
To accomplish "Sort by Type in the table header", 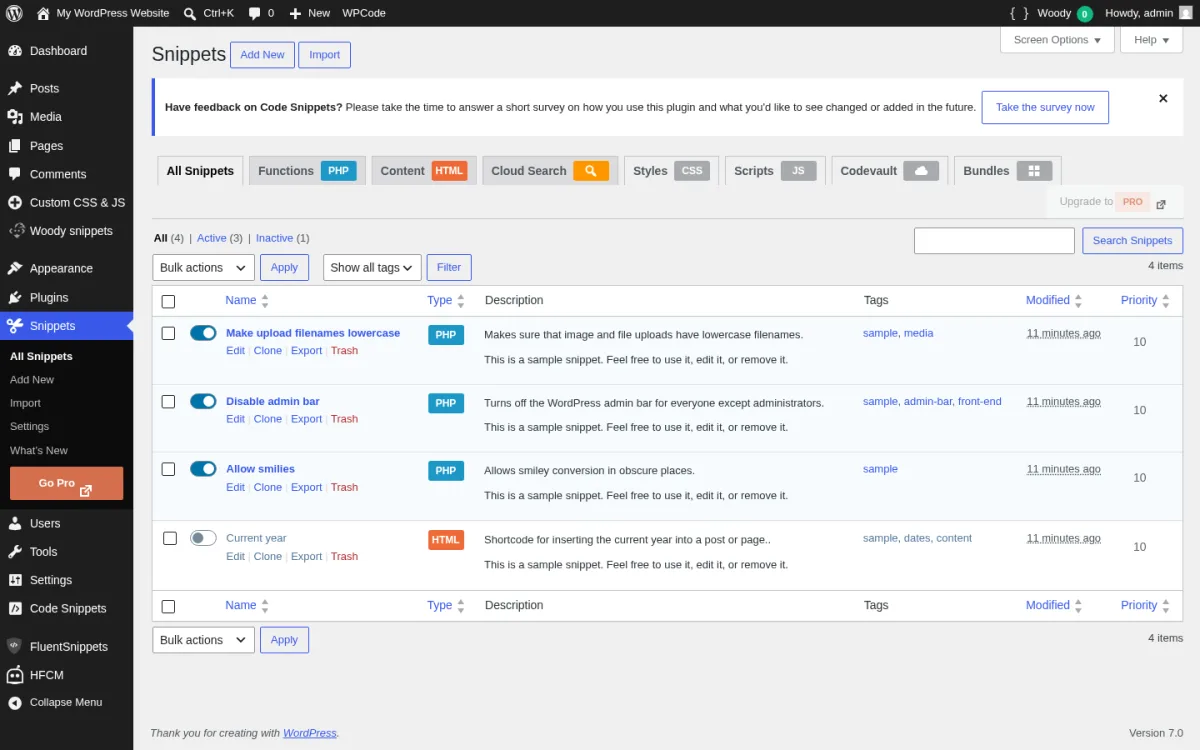I will tap(446, 300).
